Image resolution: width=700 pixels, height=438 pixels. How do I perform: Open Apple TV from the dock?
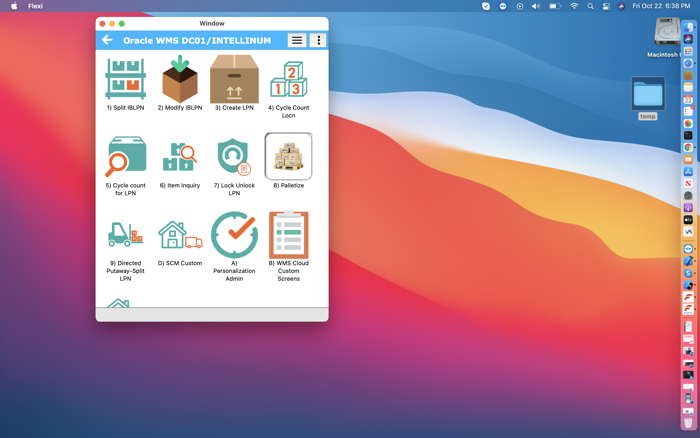[688, 219]
